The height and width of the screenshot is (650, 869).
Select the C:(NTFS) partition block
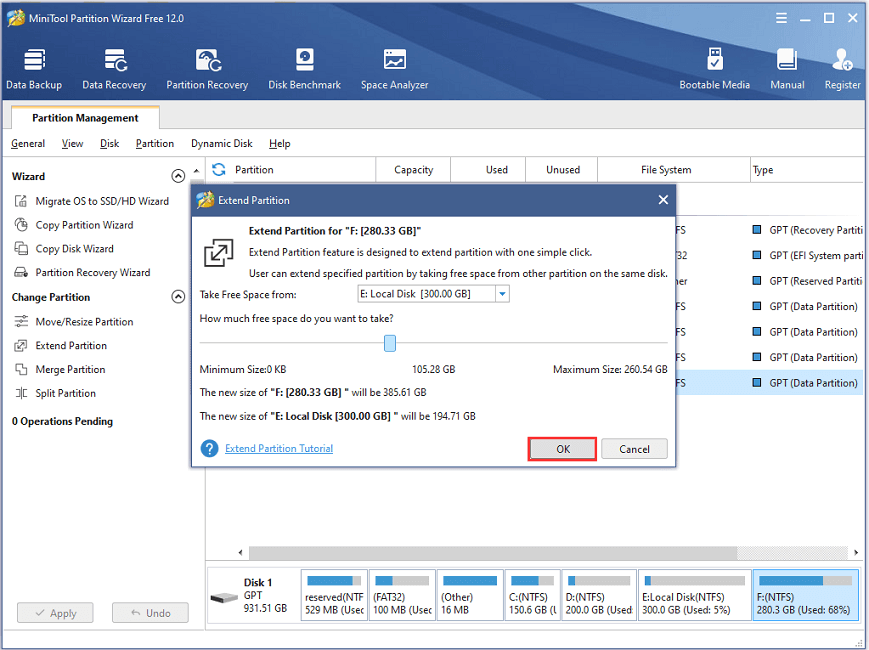coord(533,596)
